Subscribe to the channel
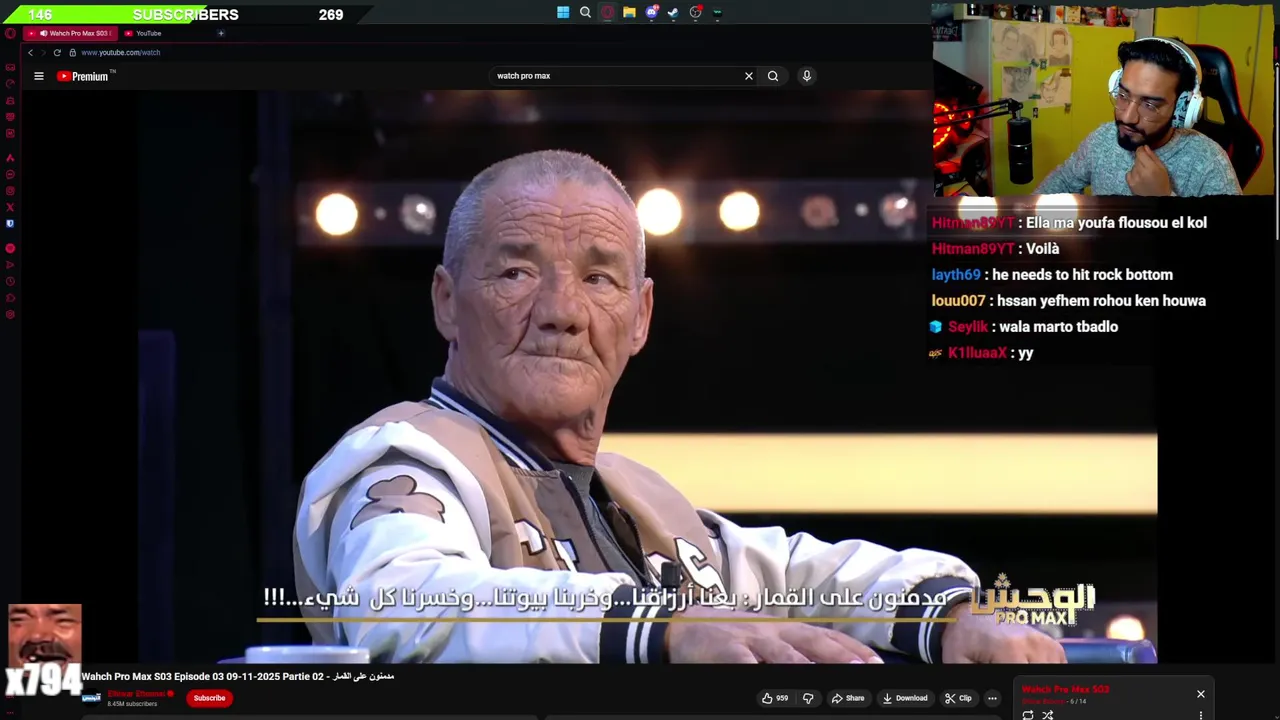The image size is (1280, 720). (209, 698)
